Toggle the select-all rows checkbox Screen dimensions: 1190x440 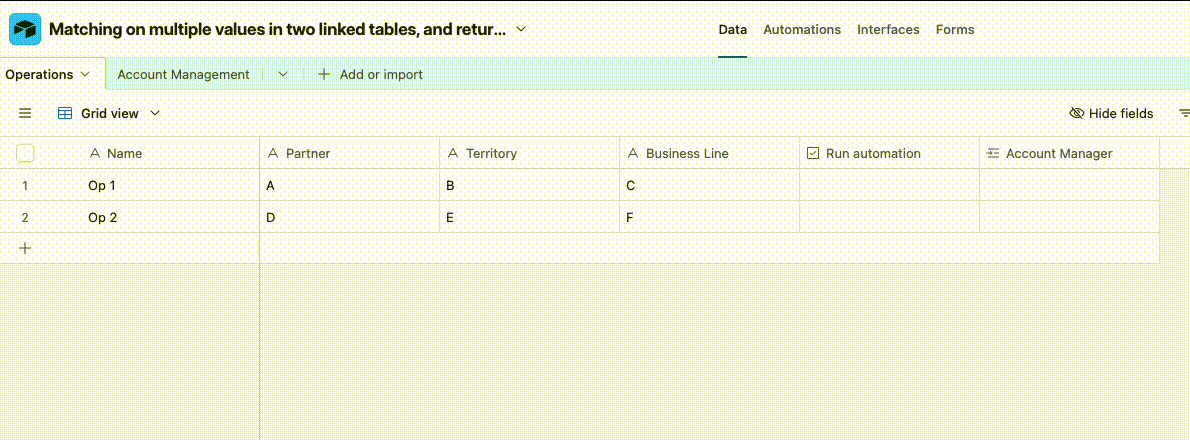pyautogui.click(x=25, y=153)
